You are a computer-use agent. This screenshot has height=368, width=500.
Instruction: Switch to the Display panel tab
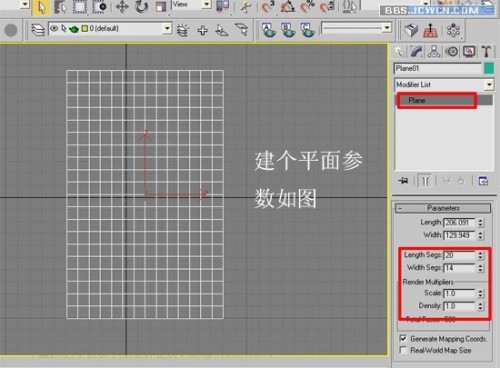(x=469, y=52)
